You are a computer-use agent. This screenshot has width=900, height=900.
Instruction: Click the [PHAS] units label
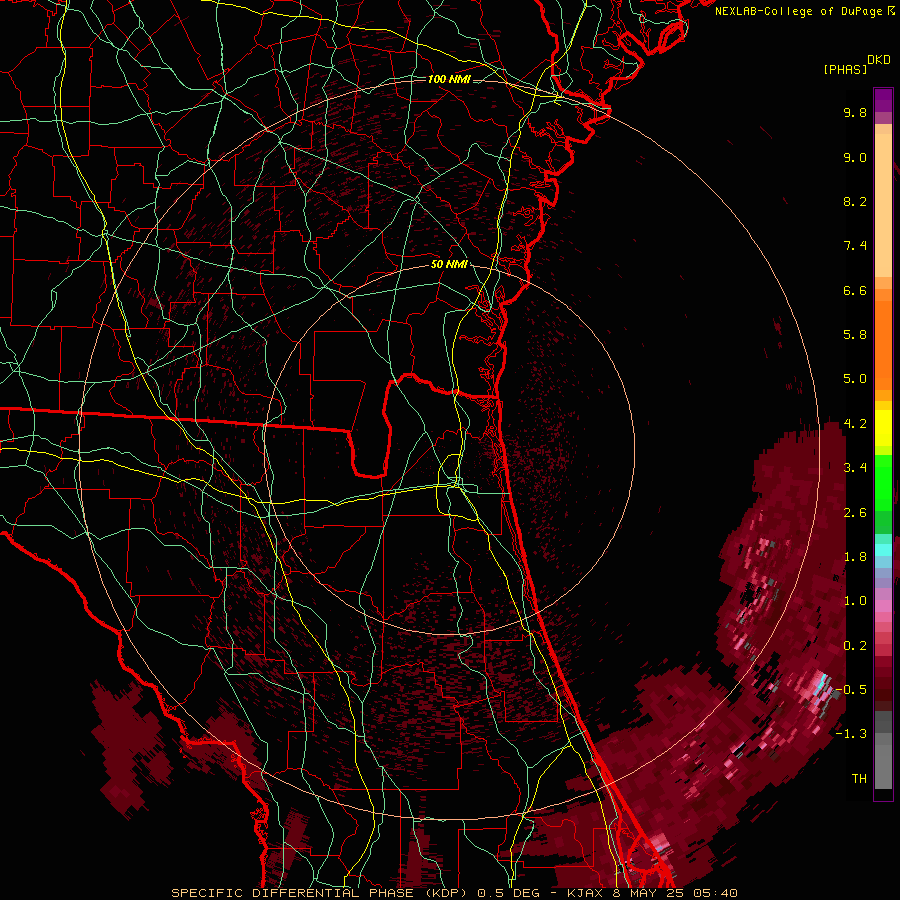[845, 69]
